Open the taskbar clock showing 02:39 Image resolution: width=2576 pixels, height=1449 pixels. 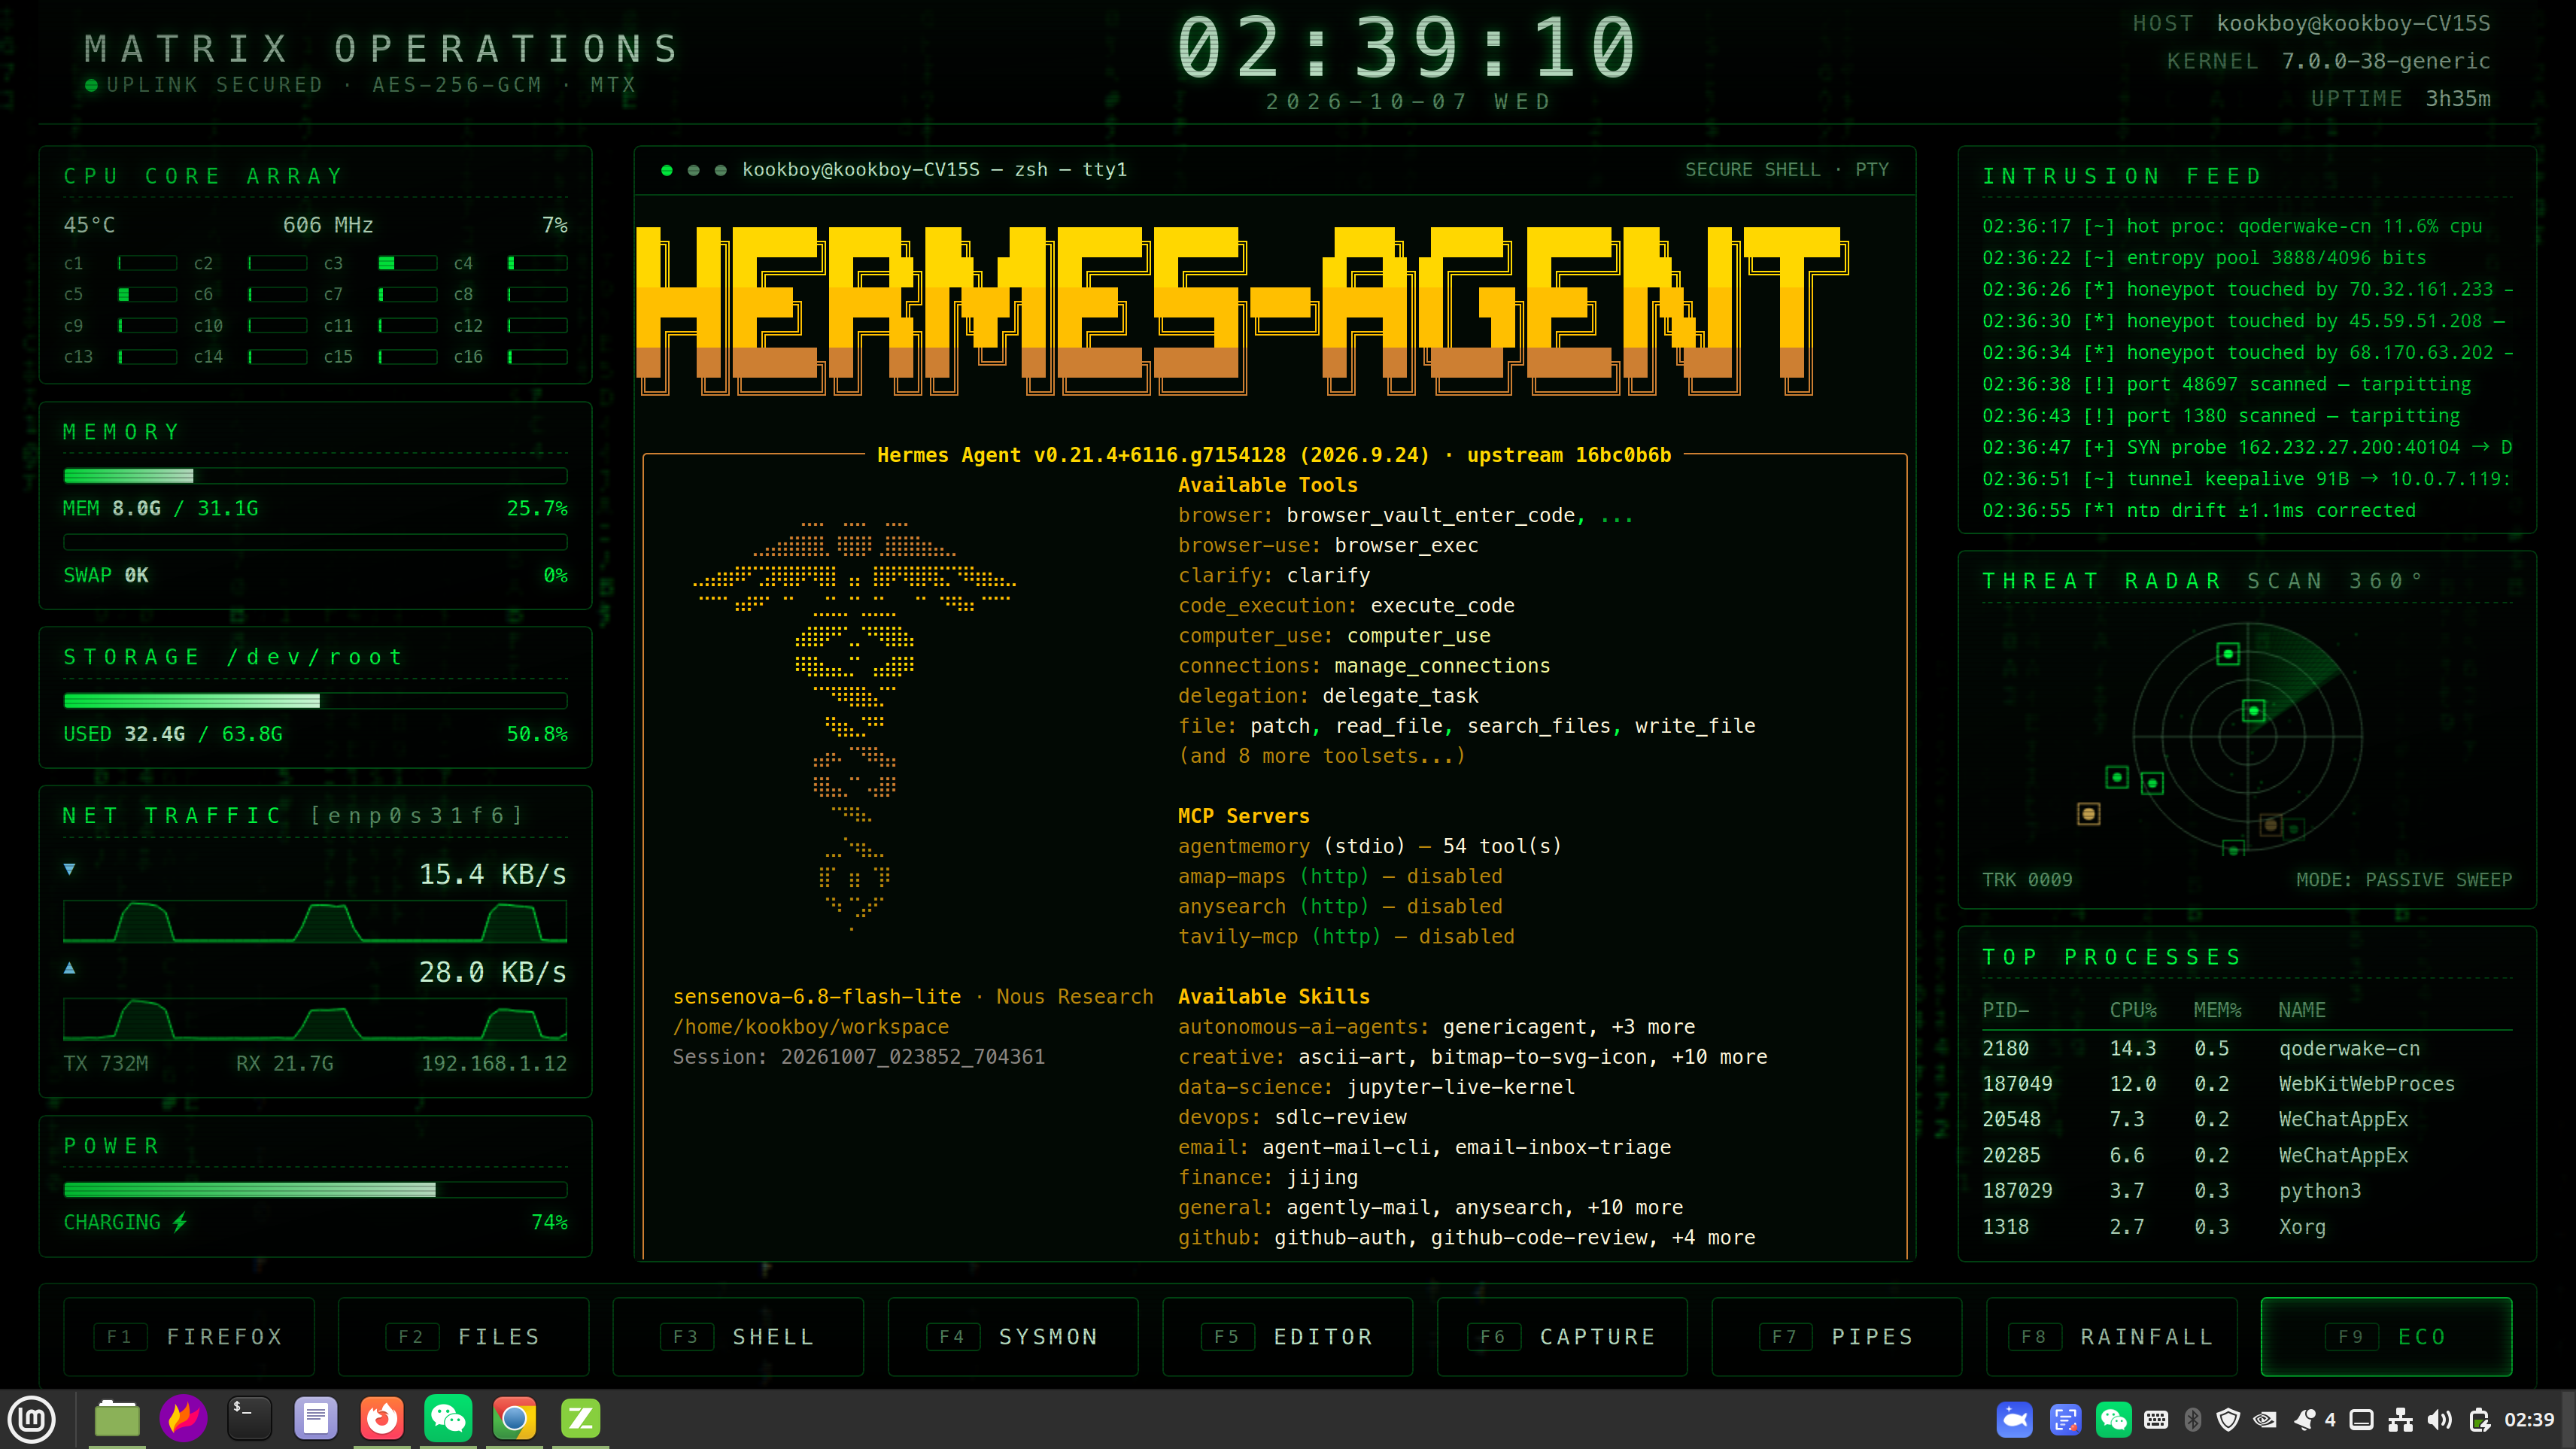(x=2529, y=1420)
